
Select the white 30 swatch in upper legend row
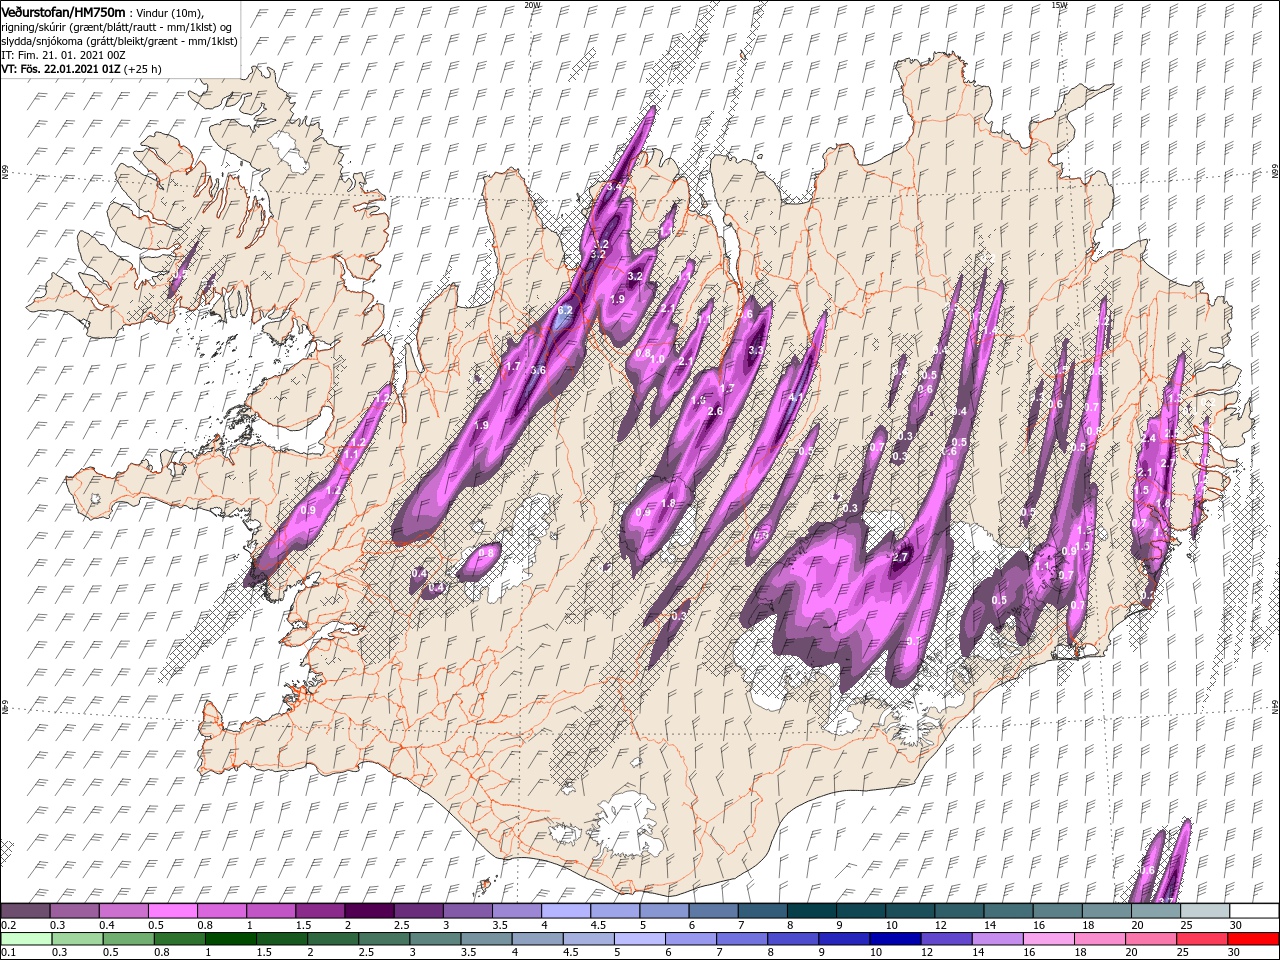click(x=1255, y=911)
